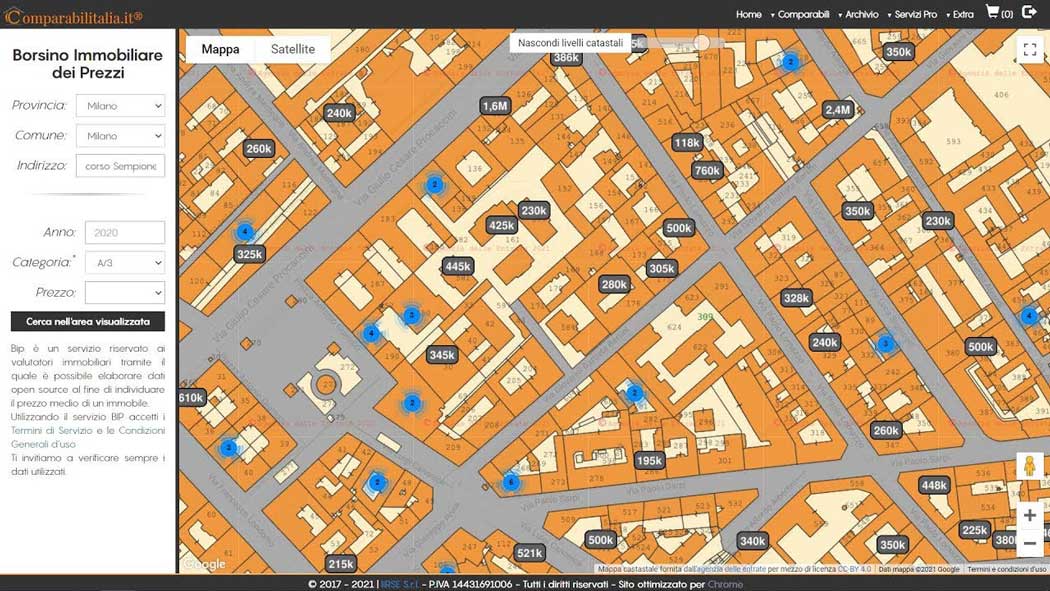Click the 1,6M price marker
Screen dimensions: 1050x591
click(495, 105)
